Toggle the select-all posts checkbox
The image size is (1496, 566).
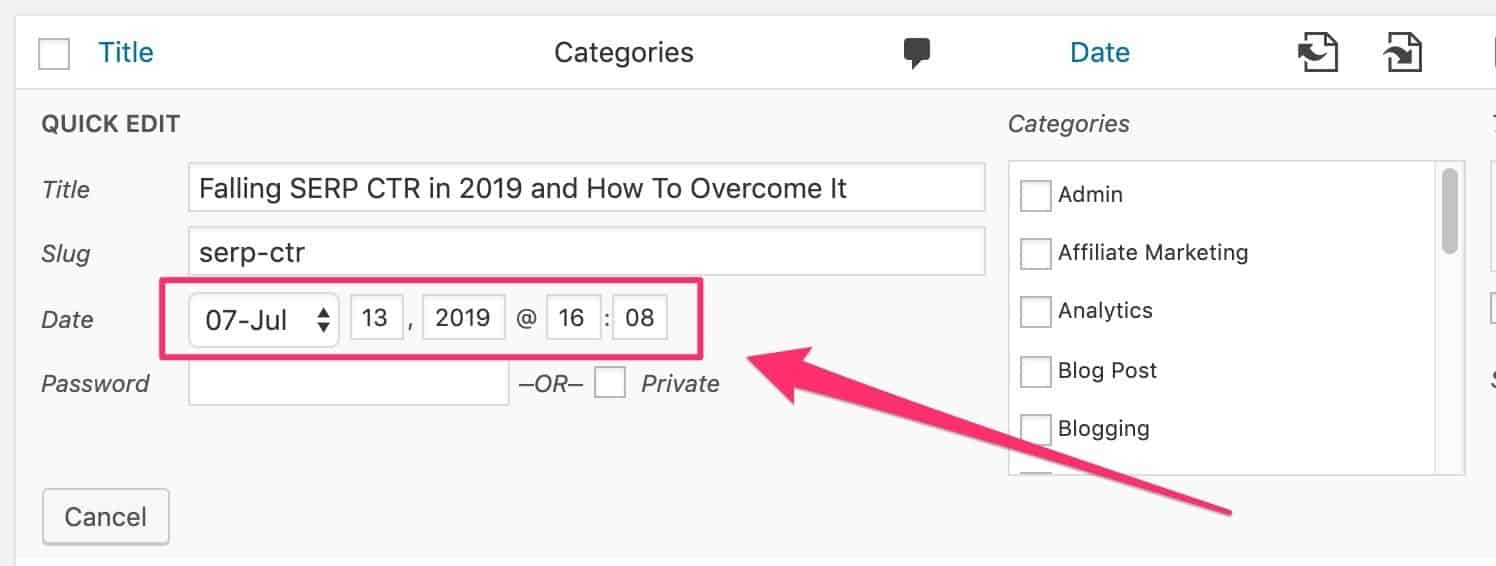[54, 54]
